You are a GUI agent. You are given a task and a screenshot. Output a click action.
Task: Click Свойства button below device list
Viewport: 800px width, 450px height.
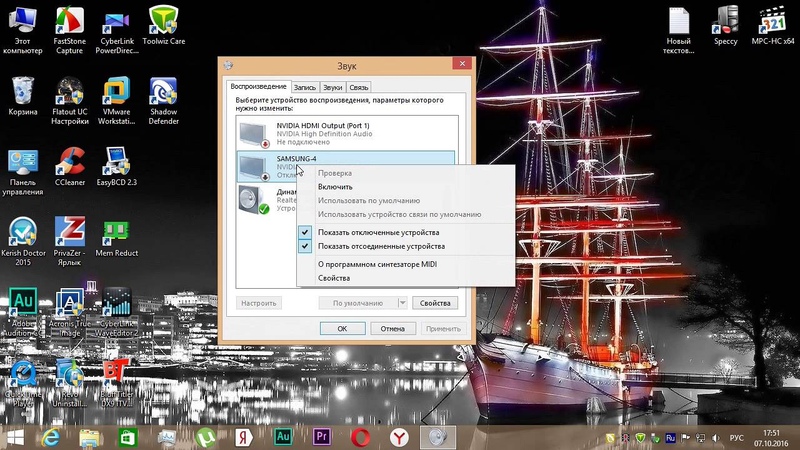coord(435,303)
